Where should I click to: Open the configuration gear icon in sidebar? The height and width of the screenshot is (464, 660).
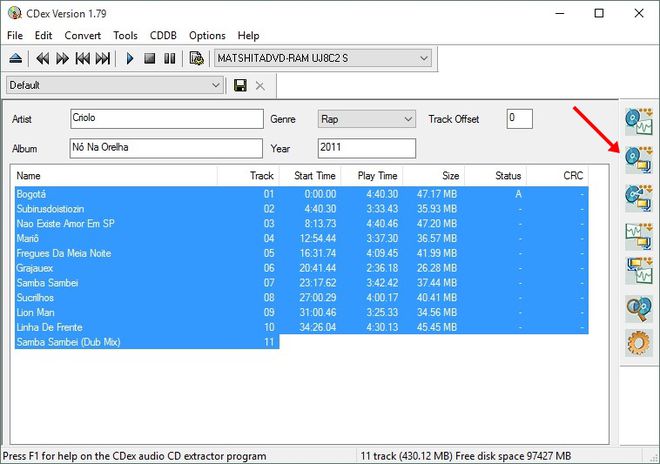pyautogui.click(x=639, y=343)
